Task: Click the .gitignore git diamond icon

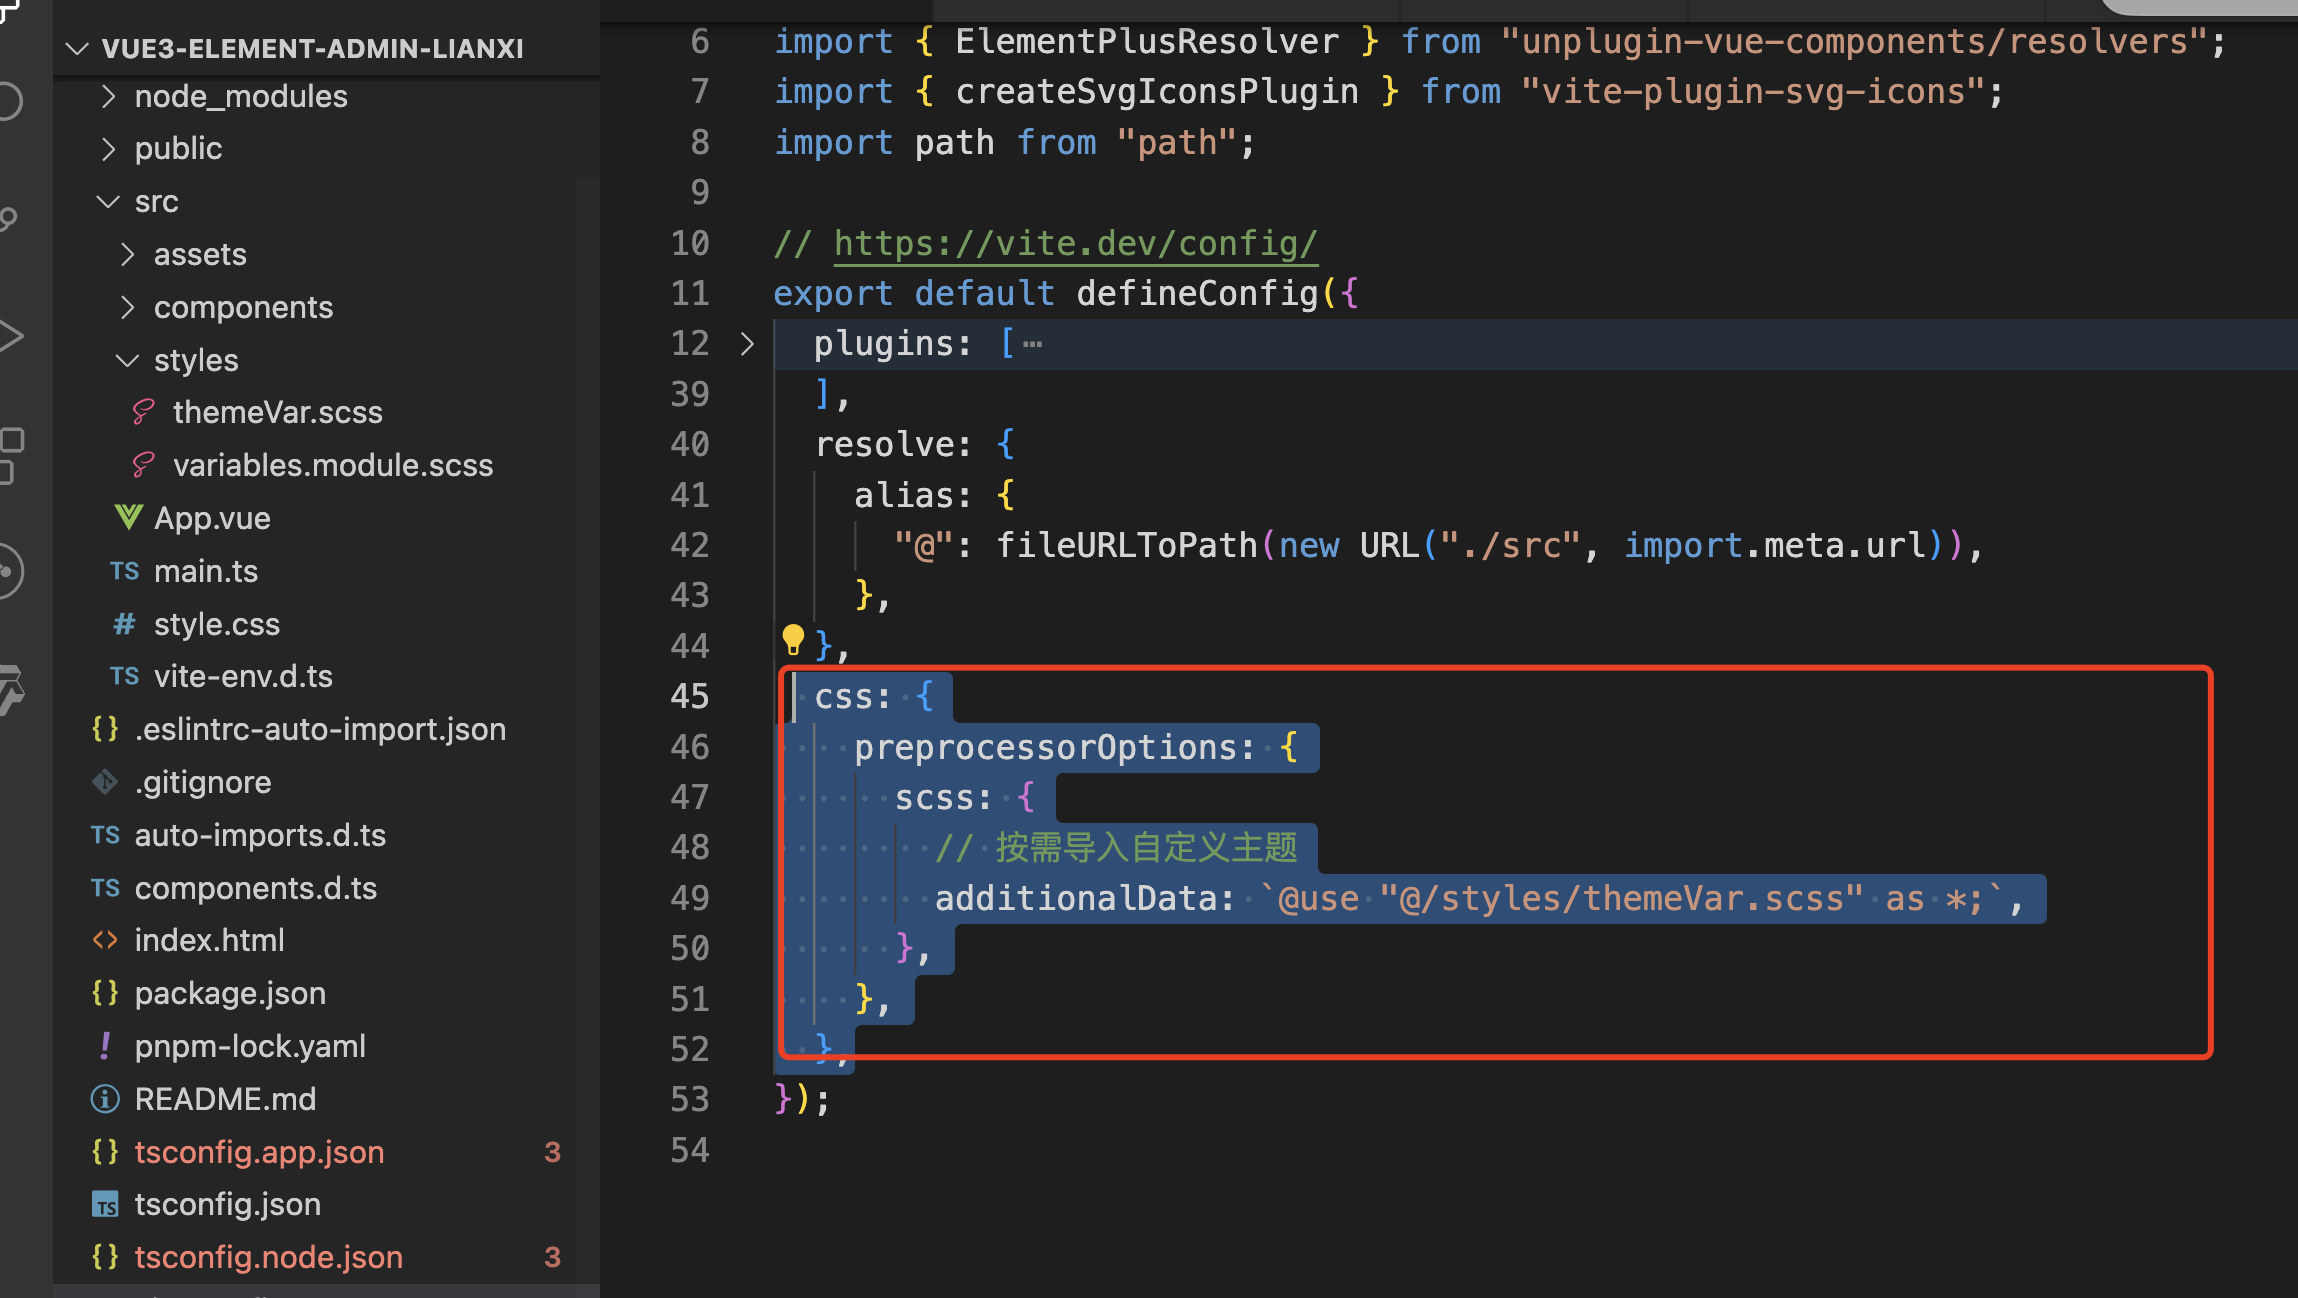Action: pos(105,782)
